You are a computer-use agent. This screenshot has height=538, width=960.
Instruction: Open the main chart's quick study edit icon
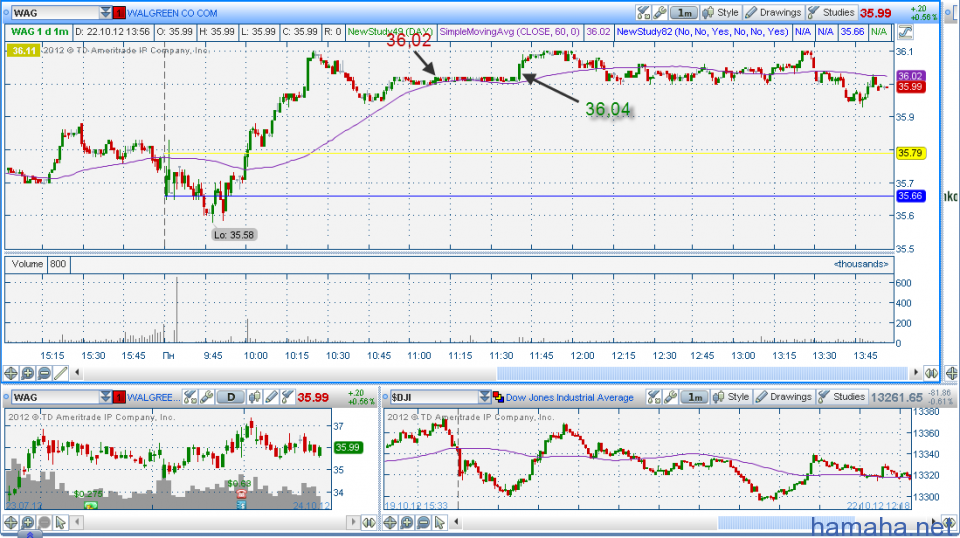point(643,12)
